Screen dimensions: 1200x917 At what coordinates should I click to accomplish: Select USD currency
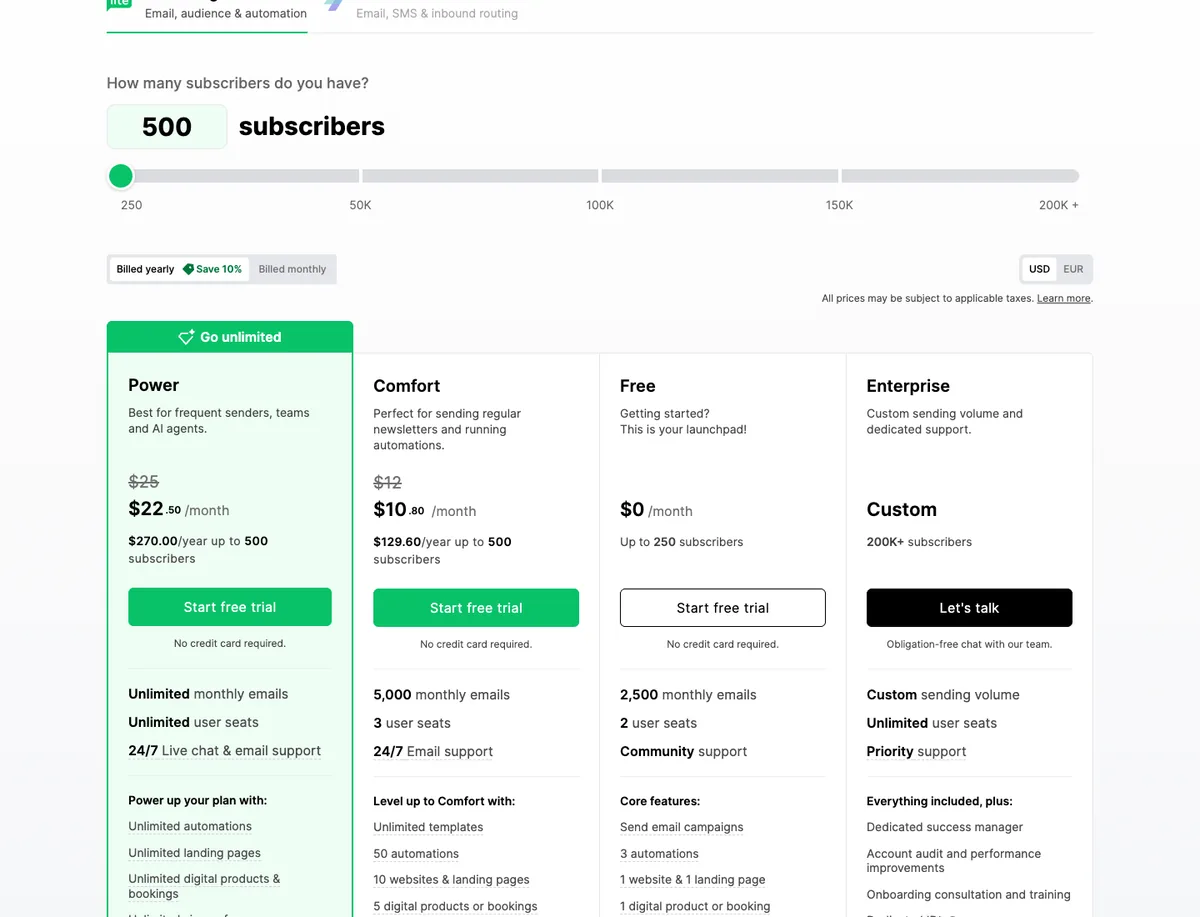pos(1039,269)
